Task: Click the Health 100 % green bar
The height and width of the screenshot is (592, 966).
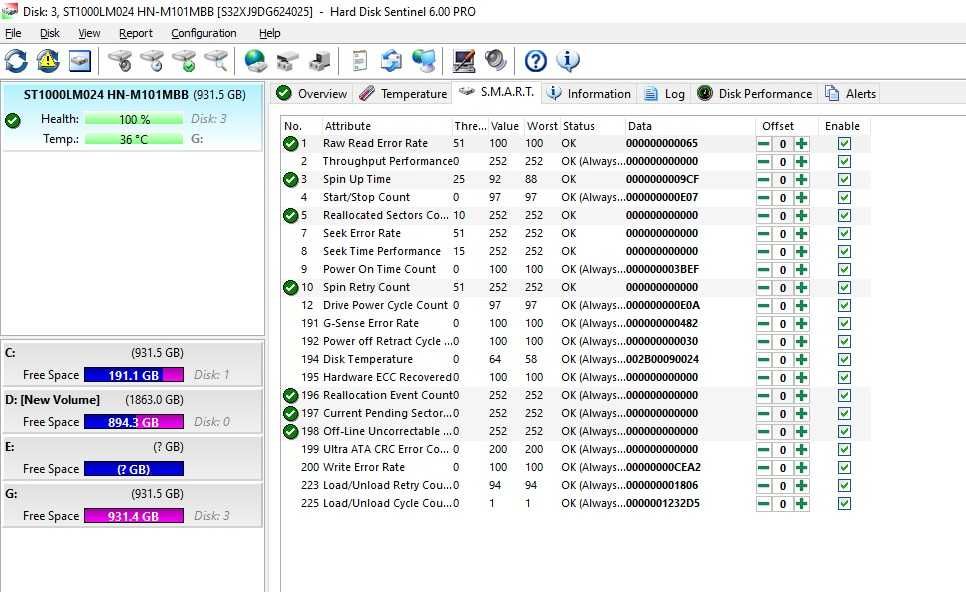Action: coord(134,120)
